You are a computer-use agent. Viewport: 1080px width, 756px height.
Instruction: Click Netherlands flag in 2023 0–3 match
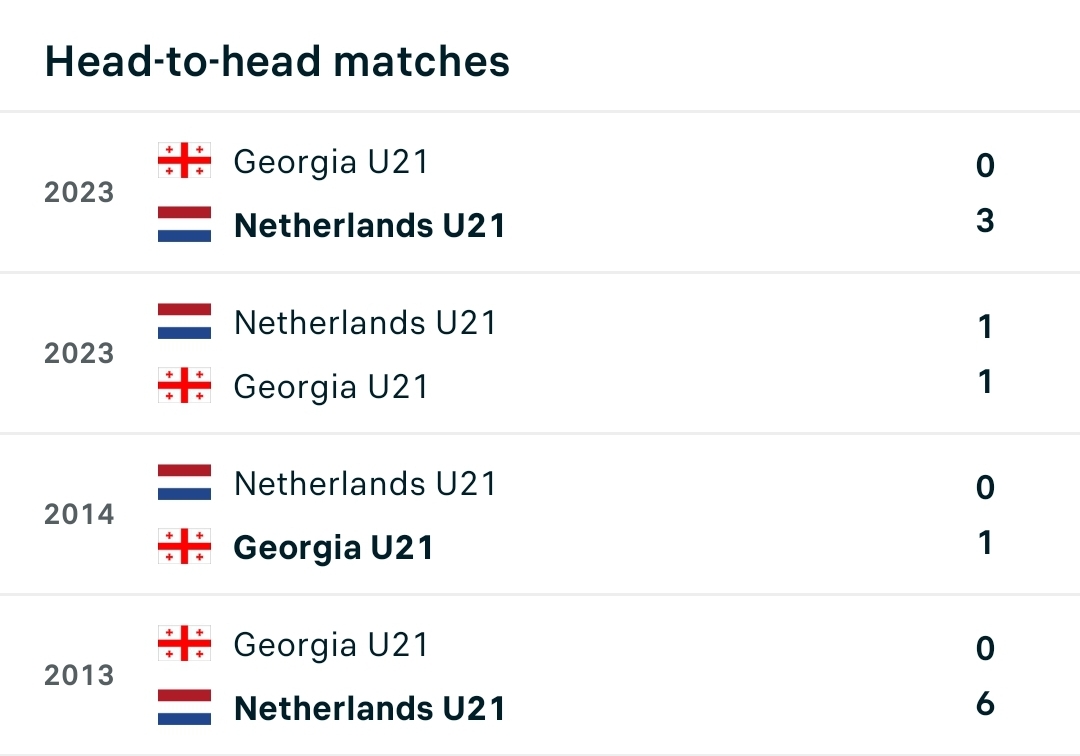point(184,225)
